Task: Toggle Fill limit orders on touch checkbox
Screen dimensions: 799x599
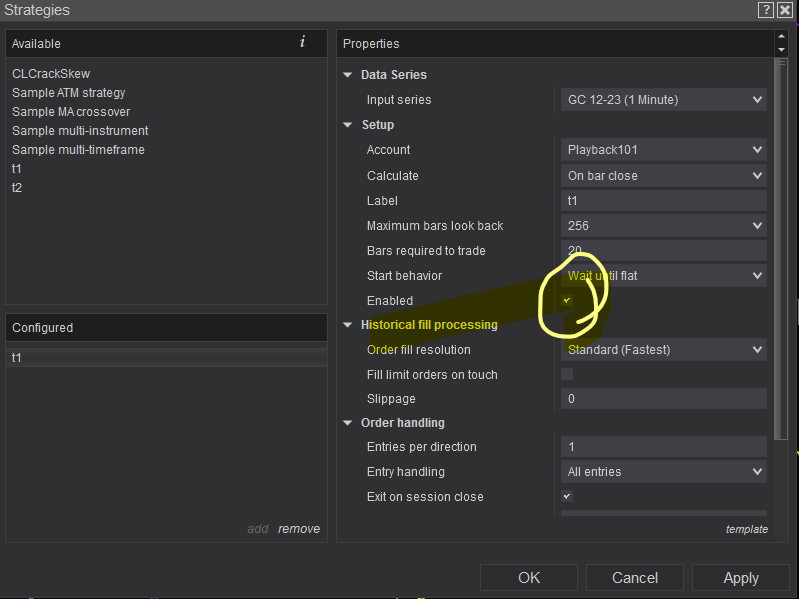Action: coord(567,374)
